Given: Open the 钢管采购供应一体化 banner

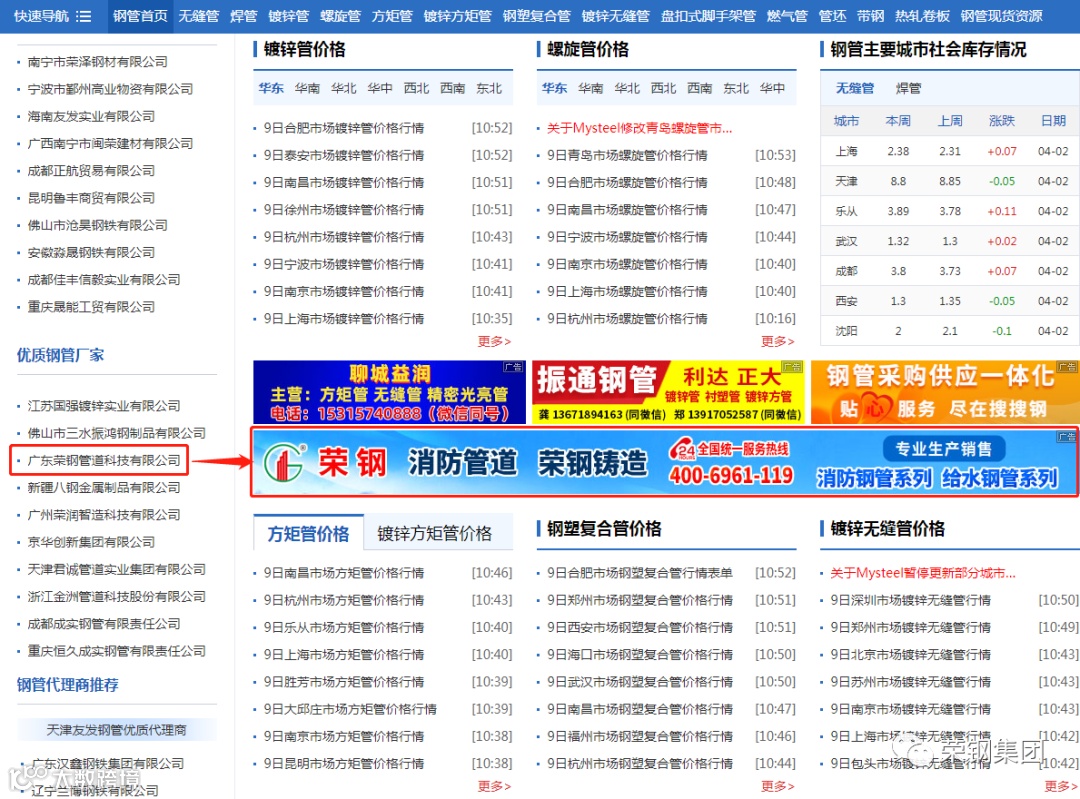Looking at the screenshot, I should point(945,392).
